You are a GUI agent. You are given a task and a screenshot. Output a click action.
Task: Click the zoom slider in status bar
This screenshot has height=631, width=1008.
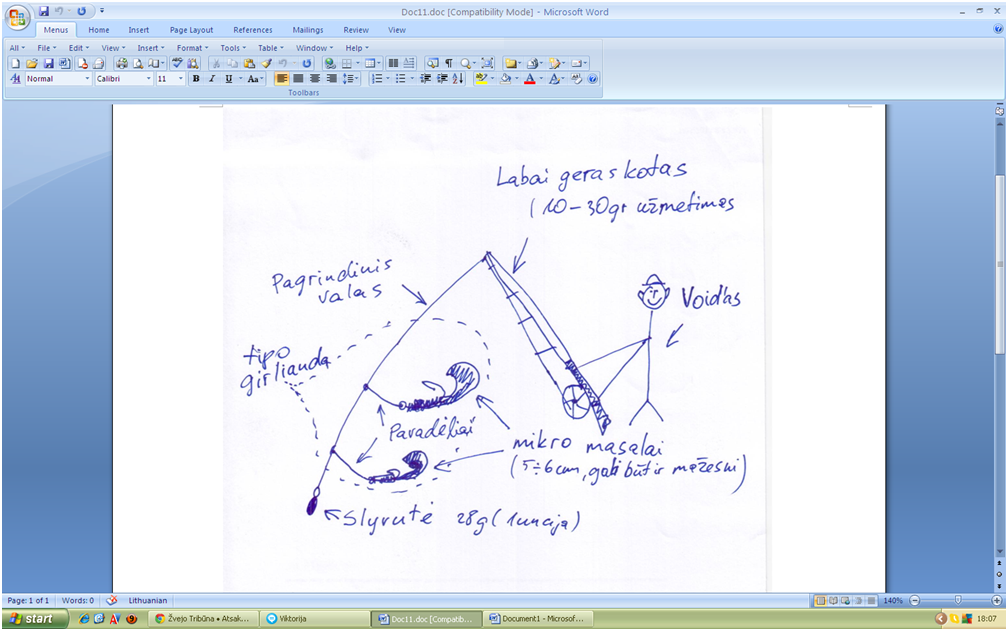pos(957,600)
